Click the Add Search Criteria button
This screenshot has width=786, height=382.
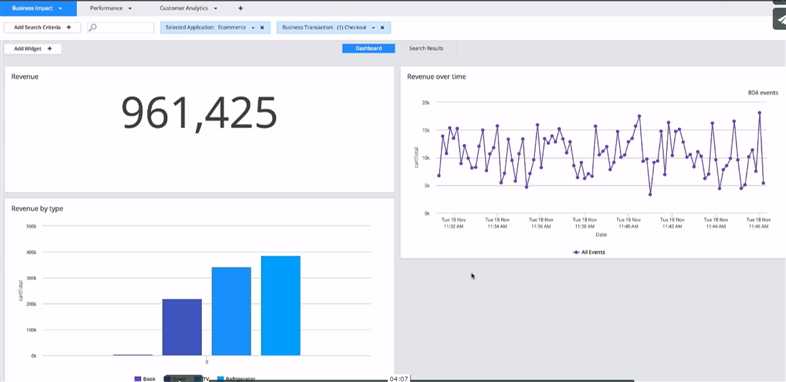[42, 28]
